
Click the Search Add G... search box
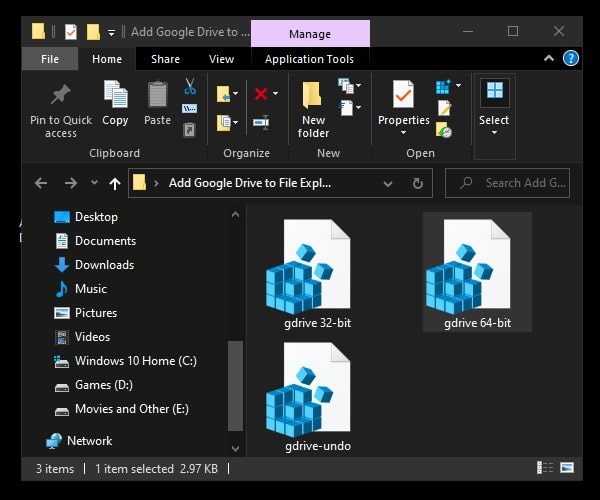pyautogui.click(x=507, y=183)
